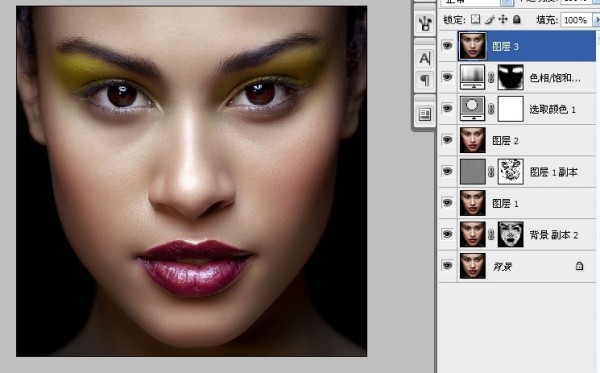
Task: Hide the 图层 3 layer
Action: [447, 46]
